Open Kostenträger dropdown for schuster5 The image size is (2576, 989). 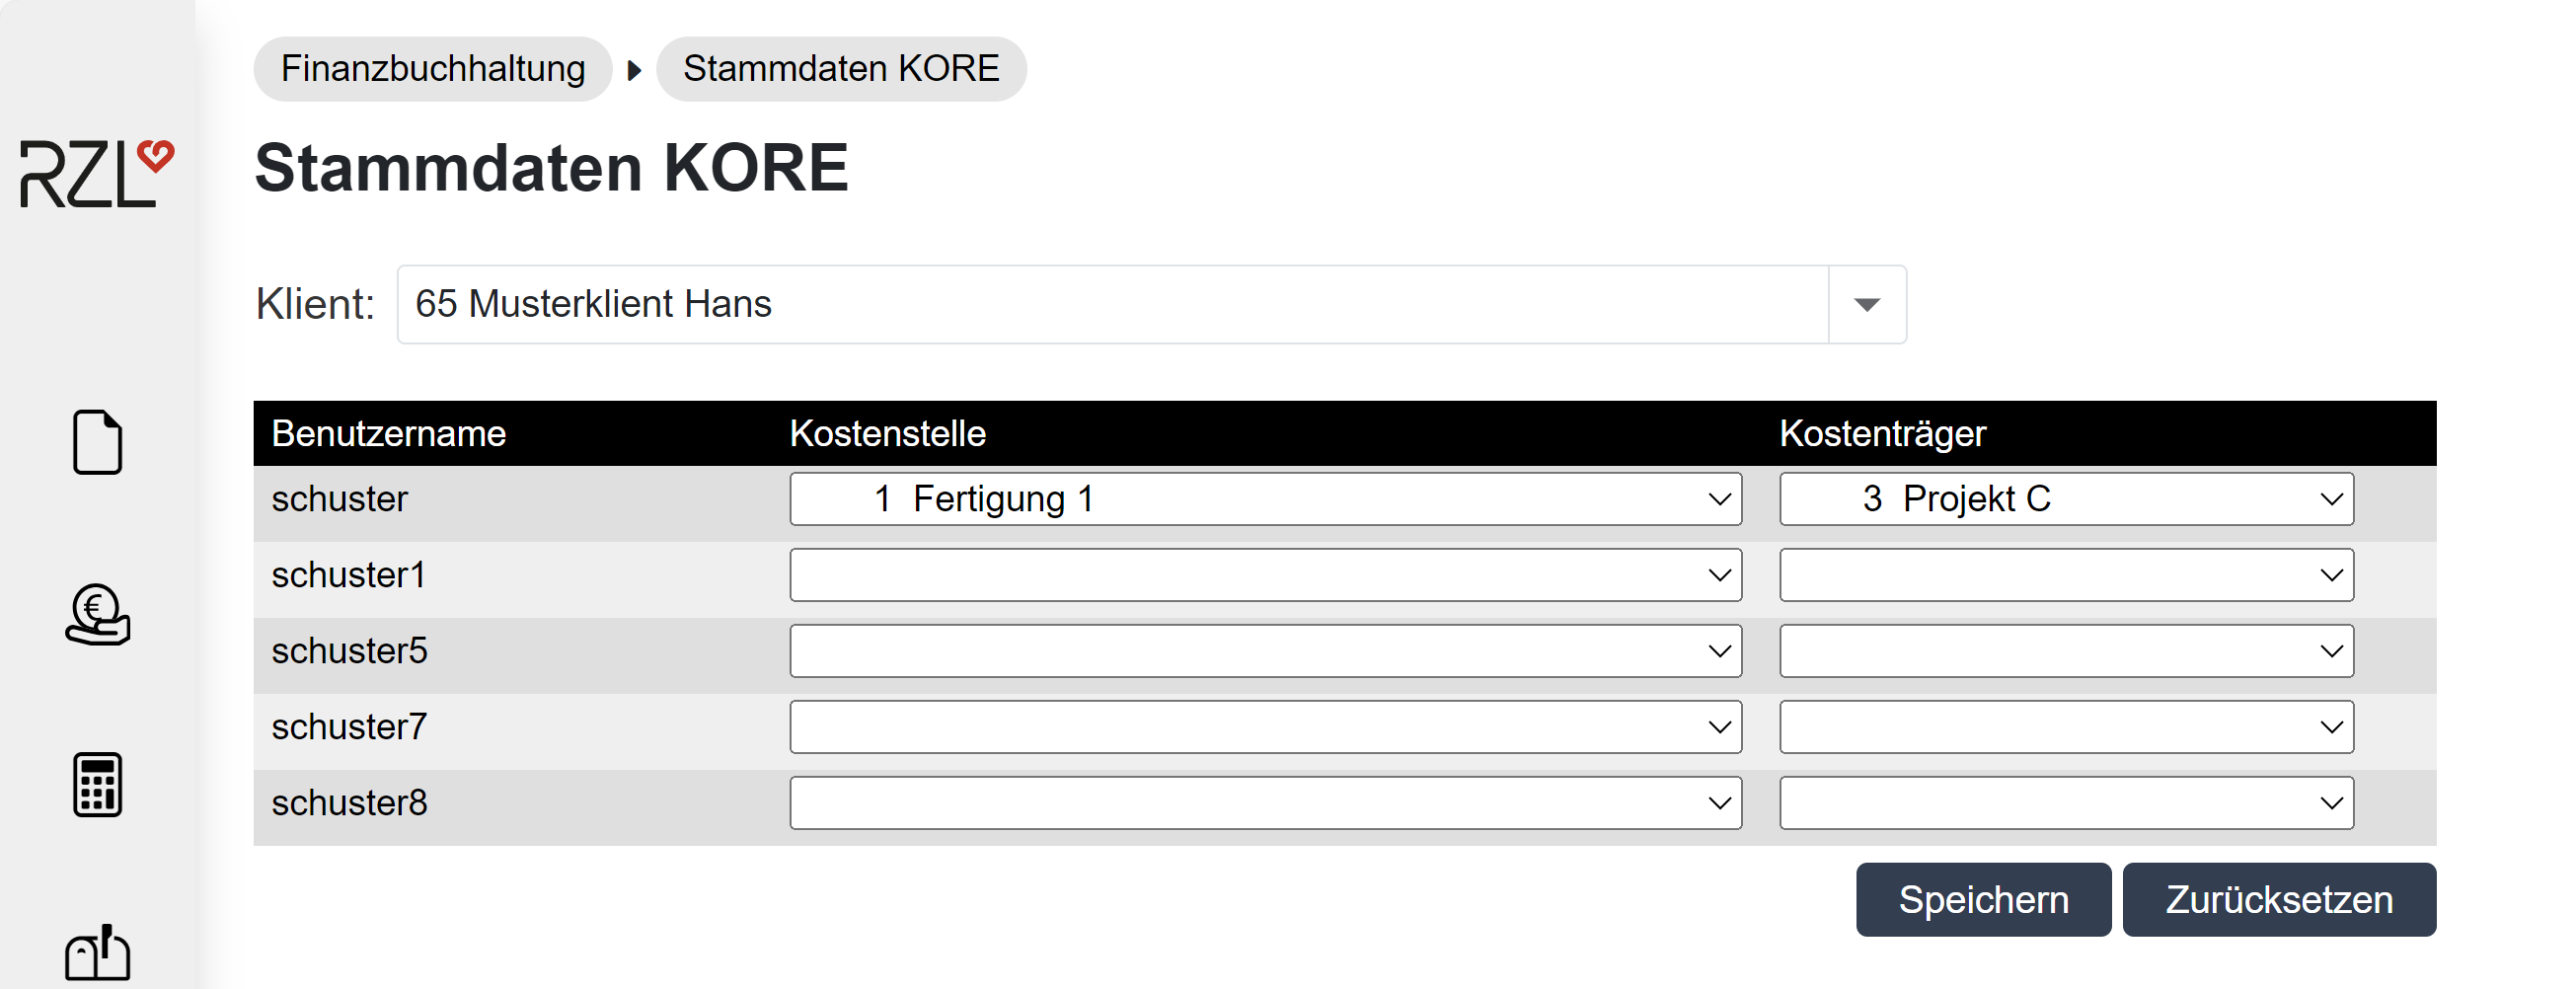point(2065,651)
